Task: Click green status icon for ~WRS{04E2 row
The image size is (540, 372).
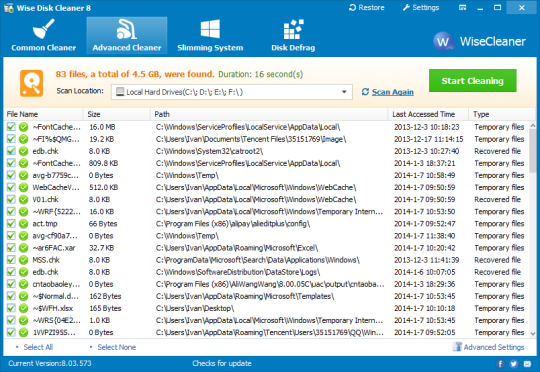Action: point(23,320)
